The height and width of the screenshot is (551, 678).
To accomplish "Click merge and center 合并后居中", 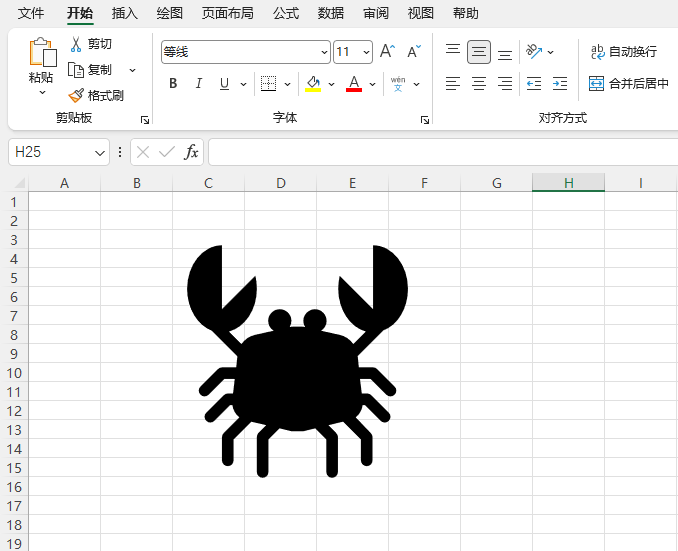I will point(629,83).
